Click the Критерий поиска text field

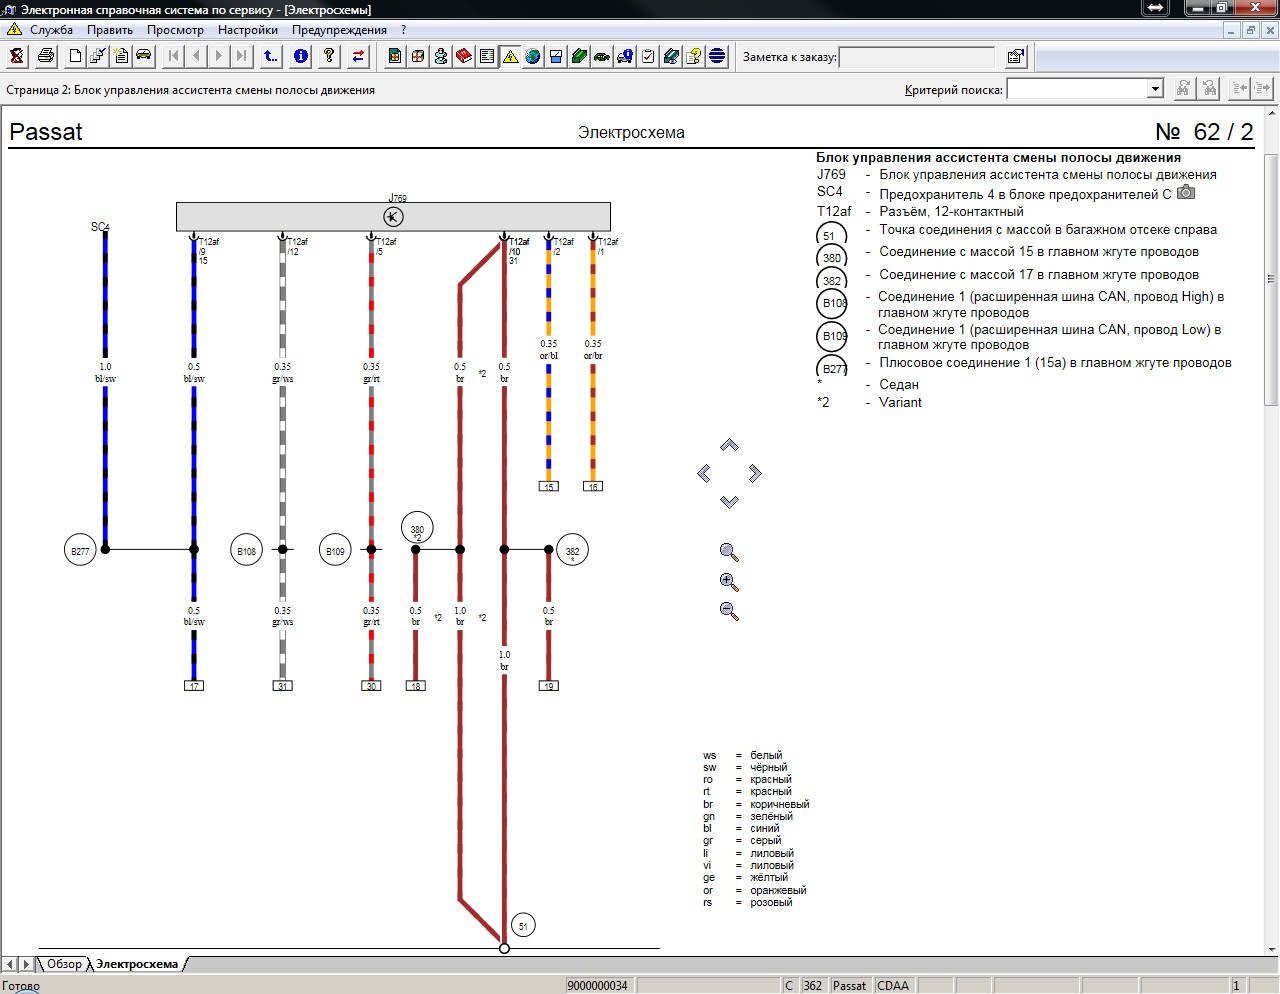point(1077,89)
